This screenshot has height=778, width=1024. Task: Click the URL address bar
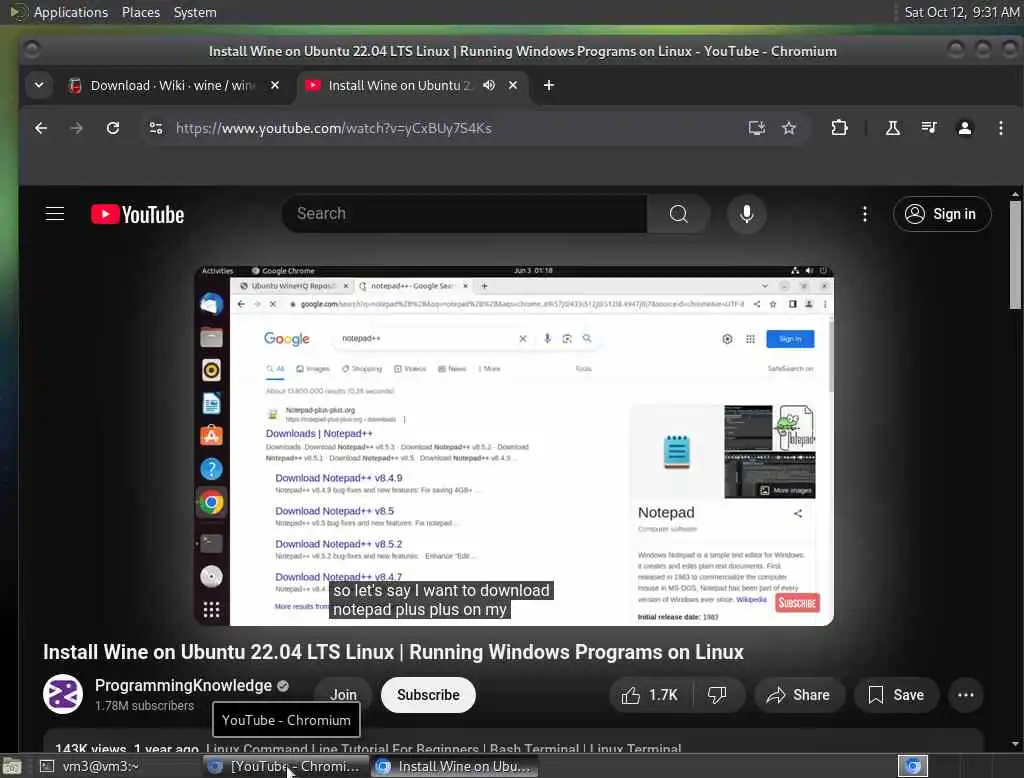[x=451, y=128]
